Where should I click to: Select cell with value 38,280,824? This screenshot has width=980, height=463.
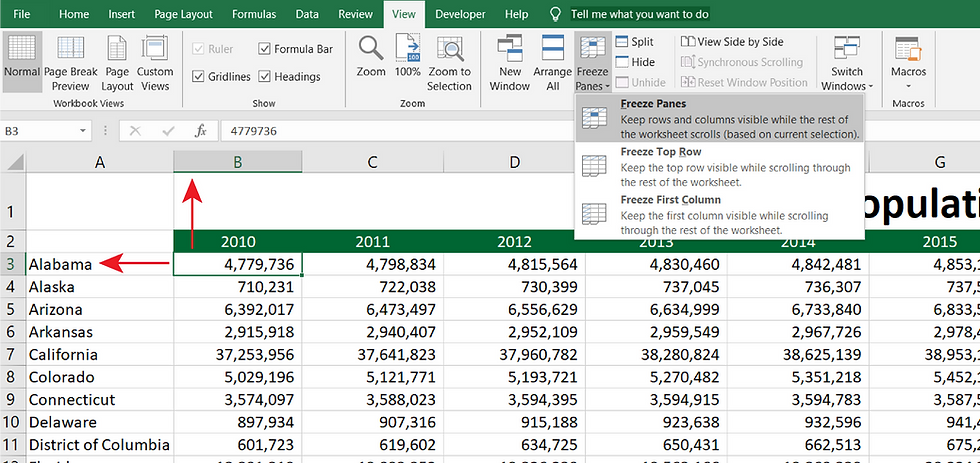pos(656,355)
